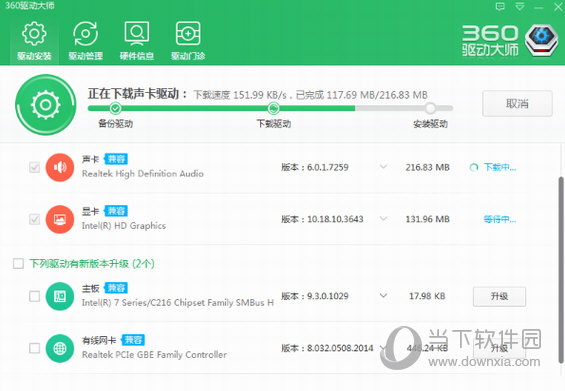Expand version dropdown for 6.0.1.7259
The height and width of the screenshot is (391, 565).
383,167
